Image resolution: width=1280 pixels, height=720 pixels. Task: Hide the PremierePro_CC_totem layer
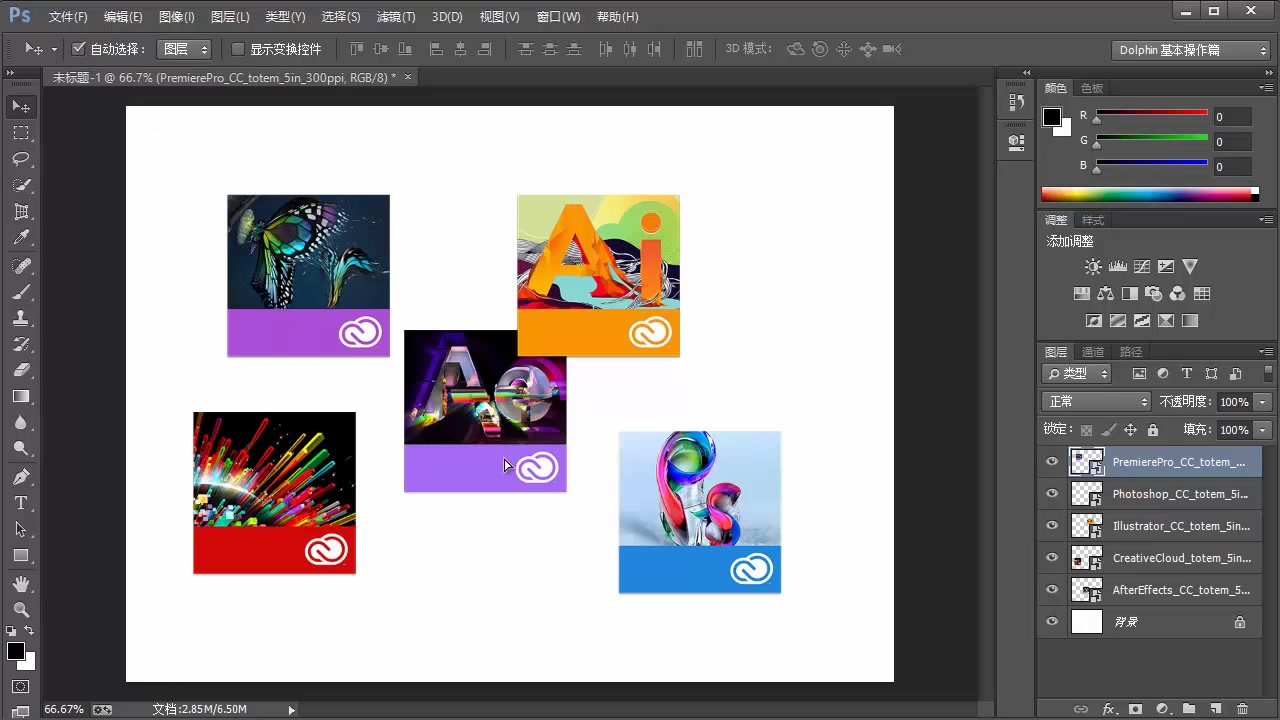[x=1052, y=461]
